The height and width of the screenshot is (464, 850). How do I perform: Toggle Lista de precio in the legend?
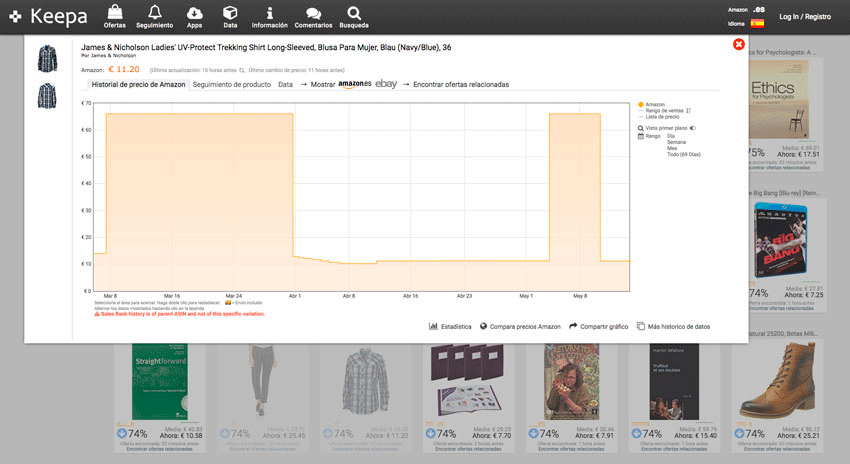click(659, 117)
